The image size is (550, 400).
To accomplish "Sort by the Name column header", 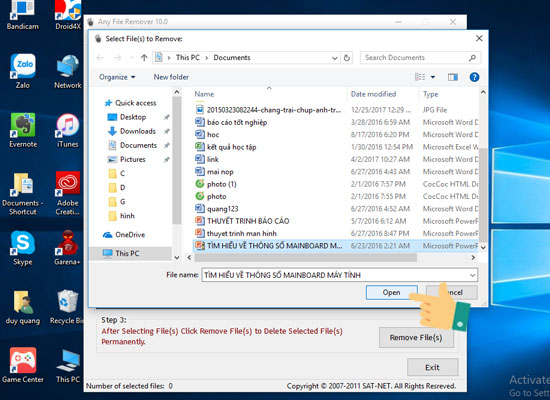I will tap(204, 94).
